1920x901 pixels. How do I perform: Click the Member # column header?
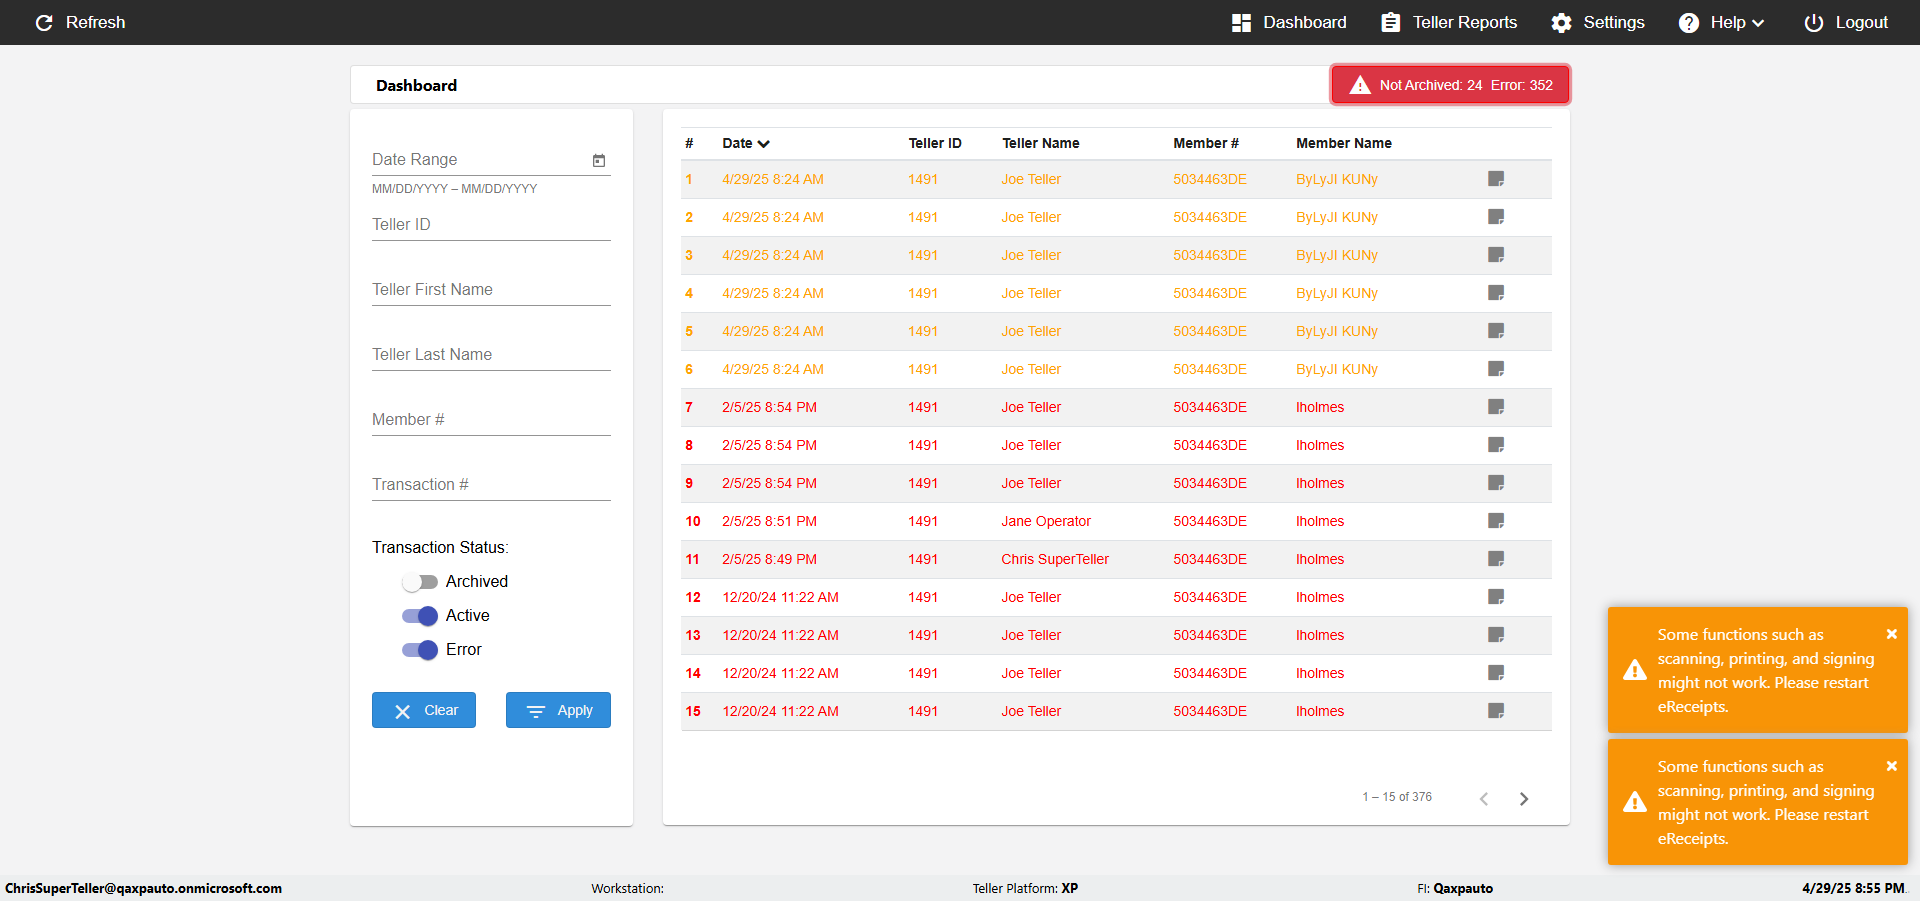click(x=1206, y=143)
